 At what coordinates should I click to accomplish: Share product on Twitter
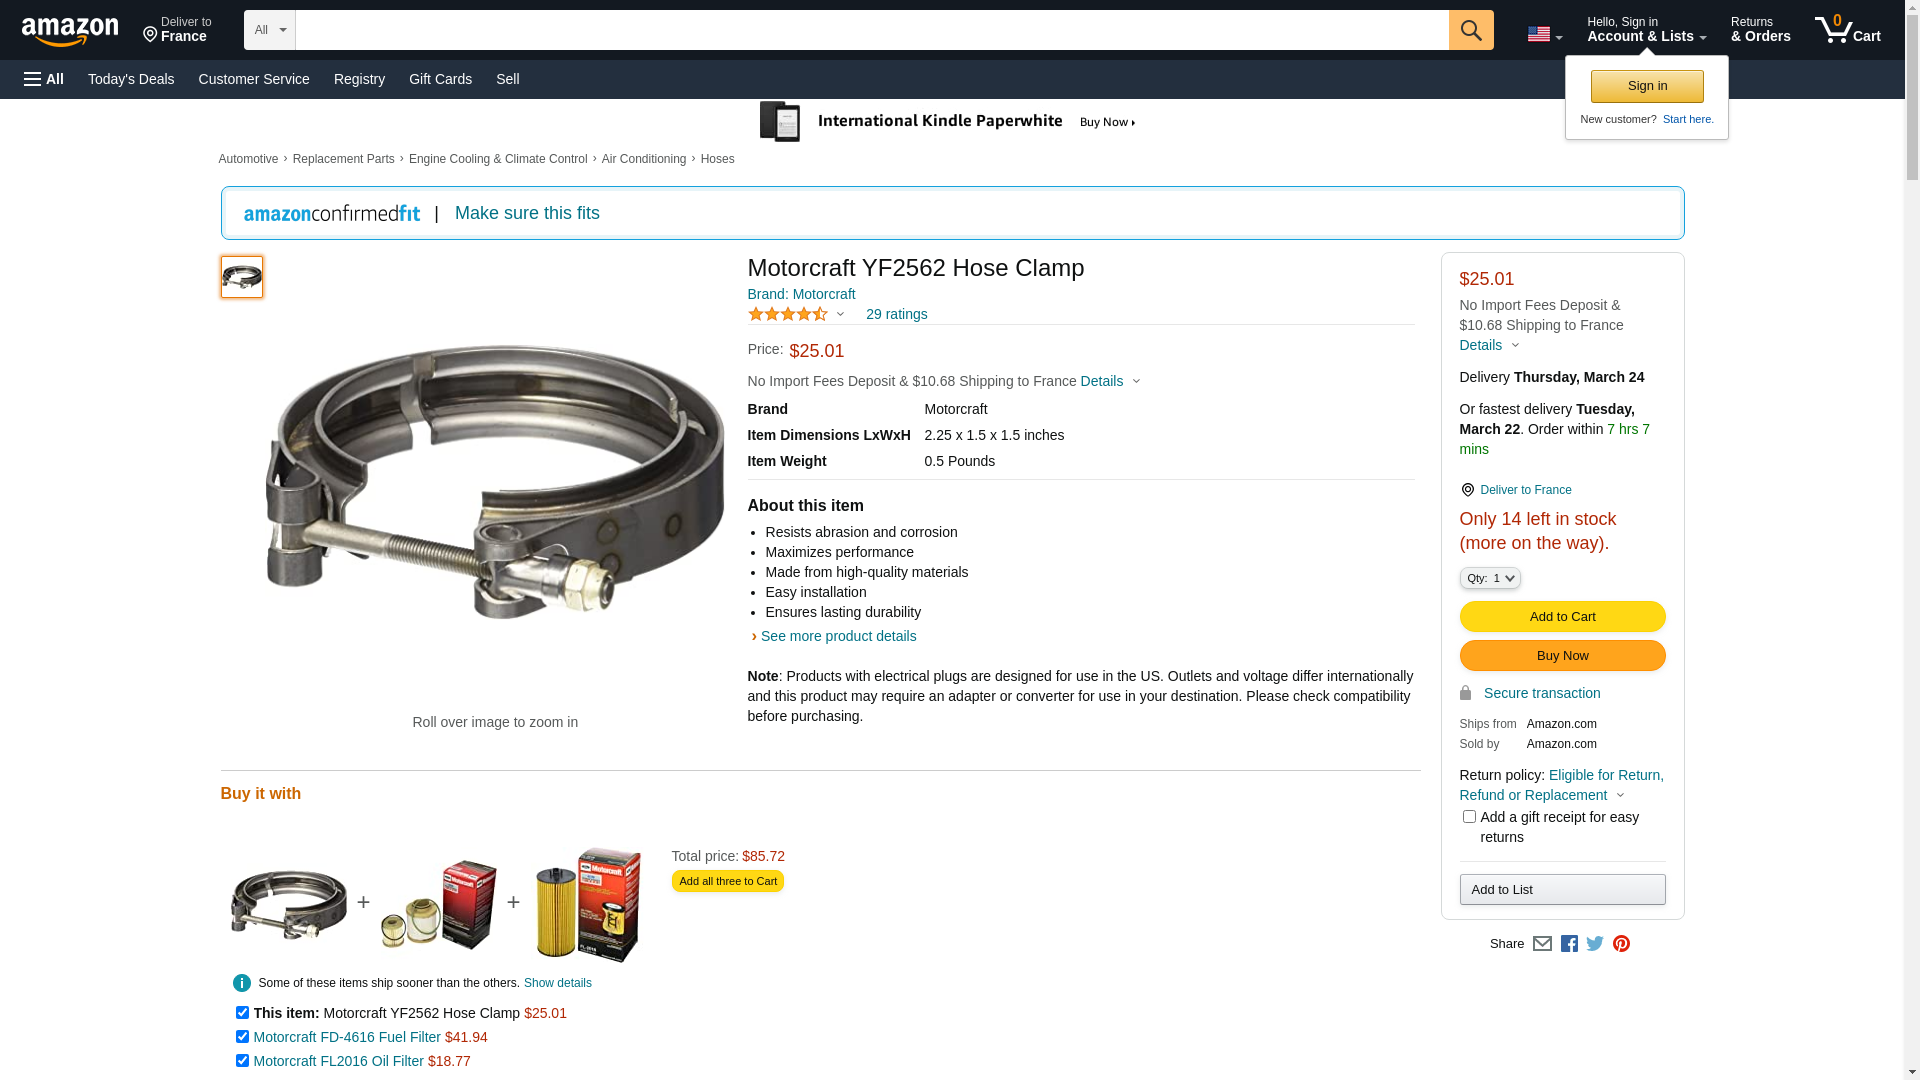pyautogui.click(x=1595, y=944)
